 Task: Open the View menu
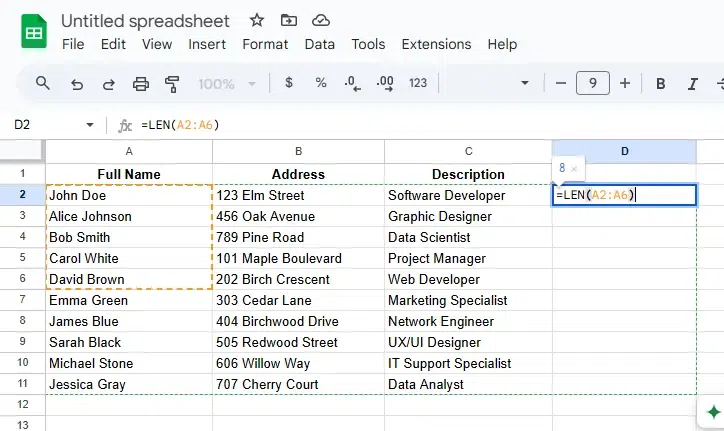157,44
